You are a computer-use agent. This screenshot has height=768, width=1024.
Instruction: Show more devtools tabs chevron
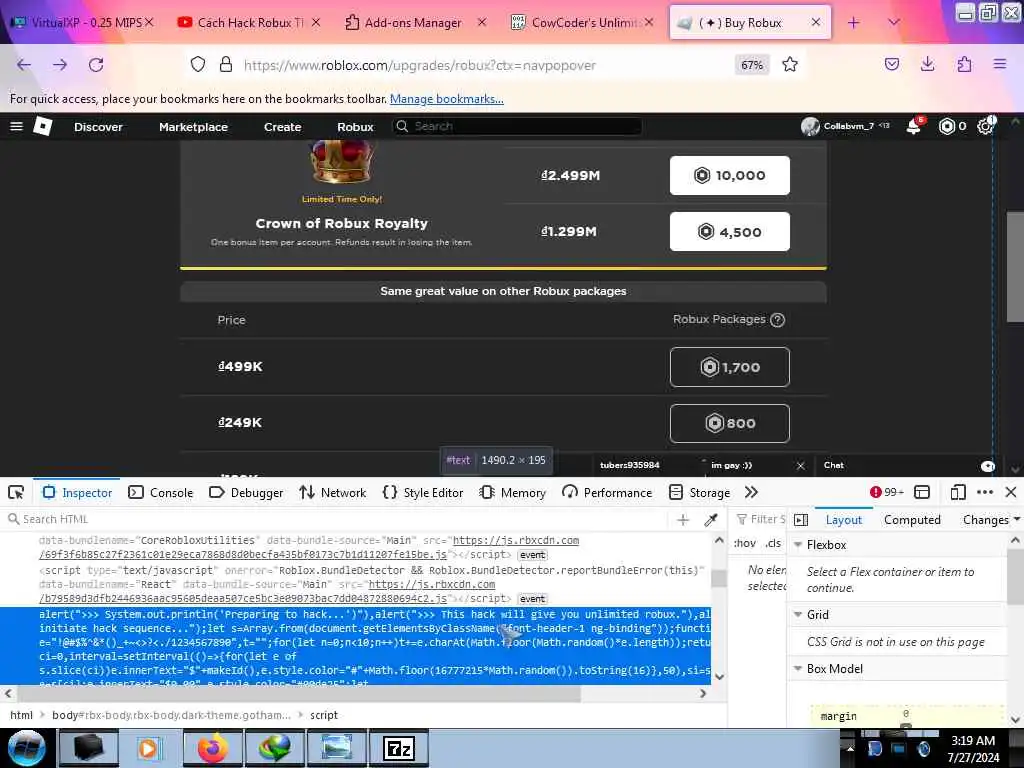[x=751, y=492]
